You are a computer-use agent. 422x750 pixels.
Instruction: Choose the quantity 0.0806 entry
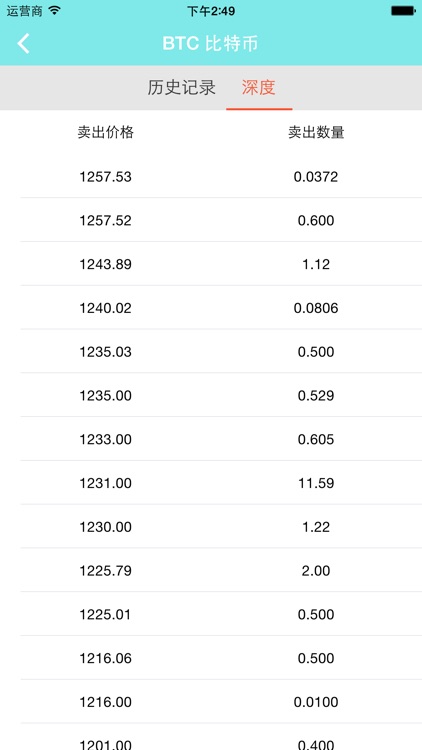[x=316, y=308]
